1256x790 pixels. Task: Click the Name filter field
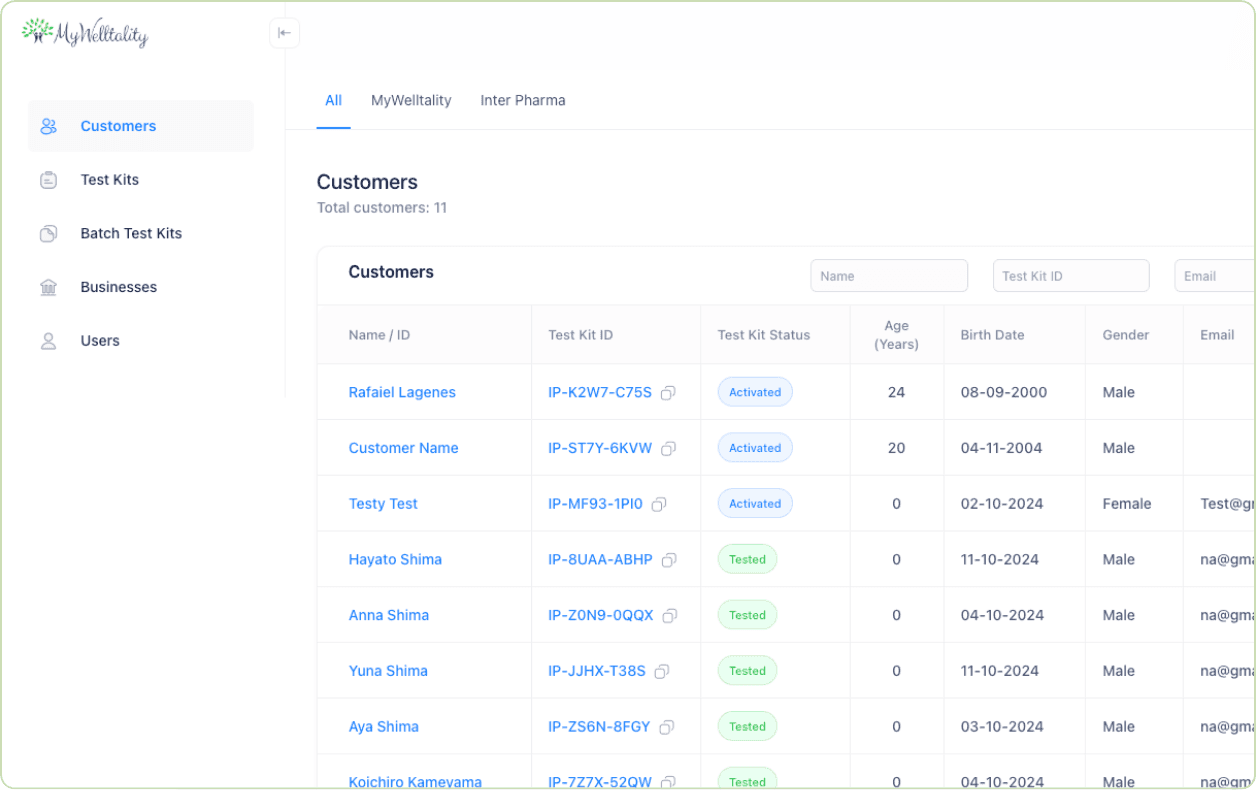coord(889,276)
